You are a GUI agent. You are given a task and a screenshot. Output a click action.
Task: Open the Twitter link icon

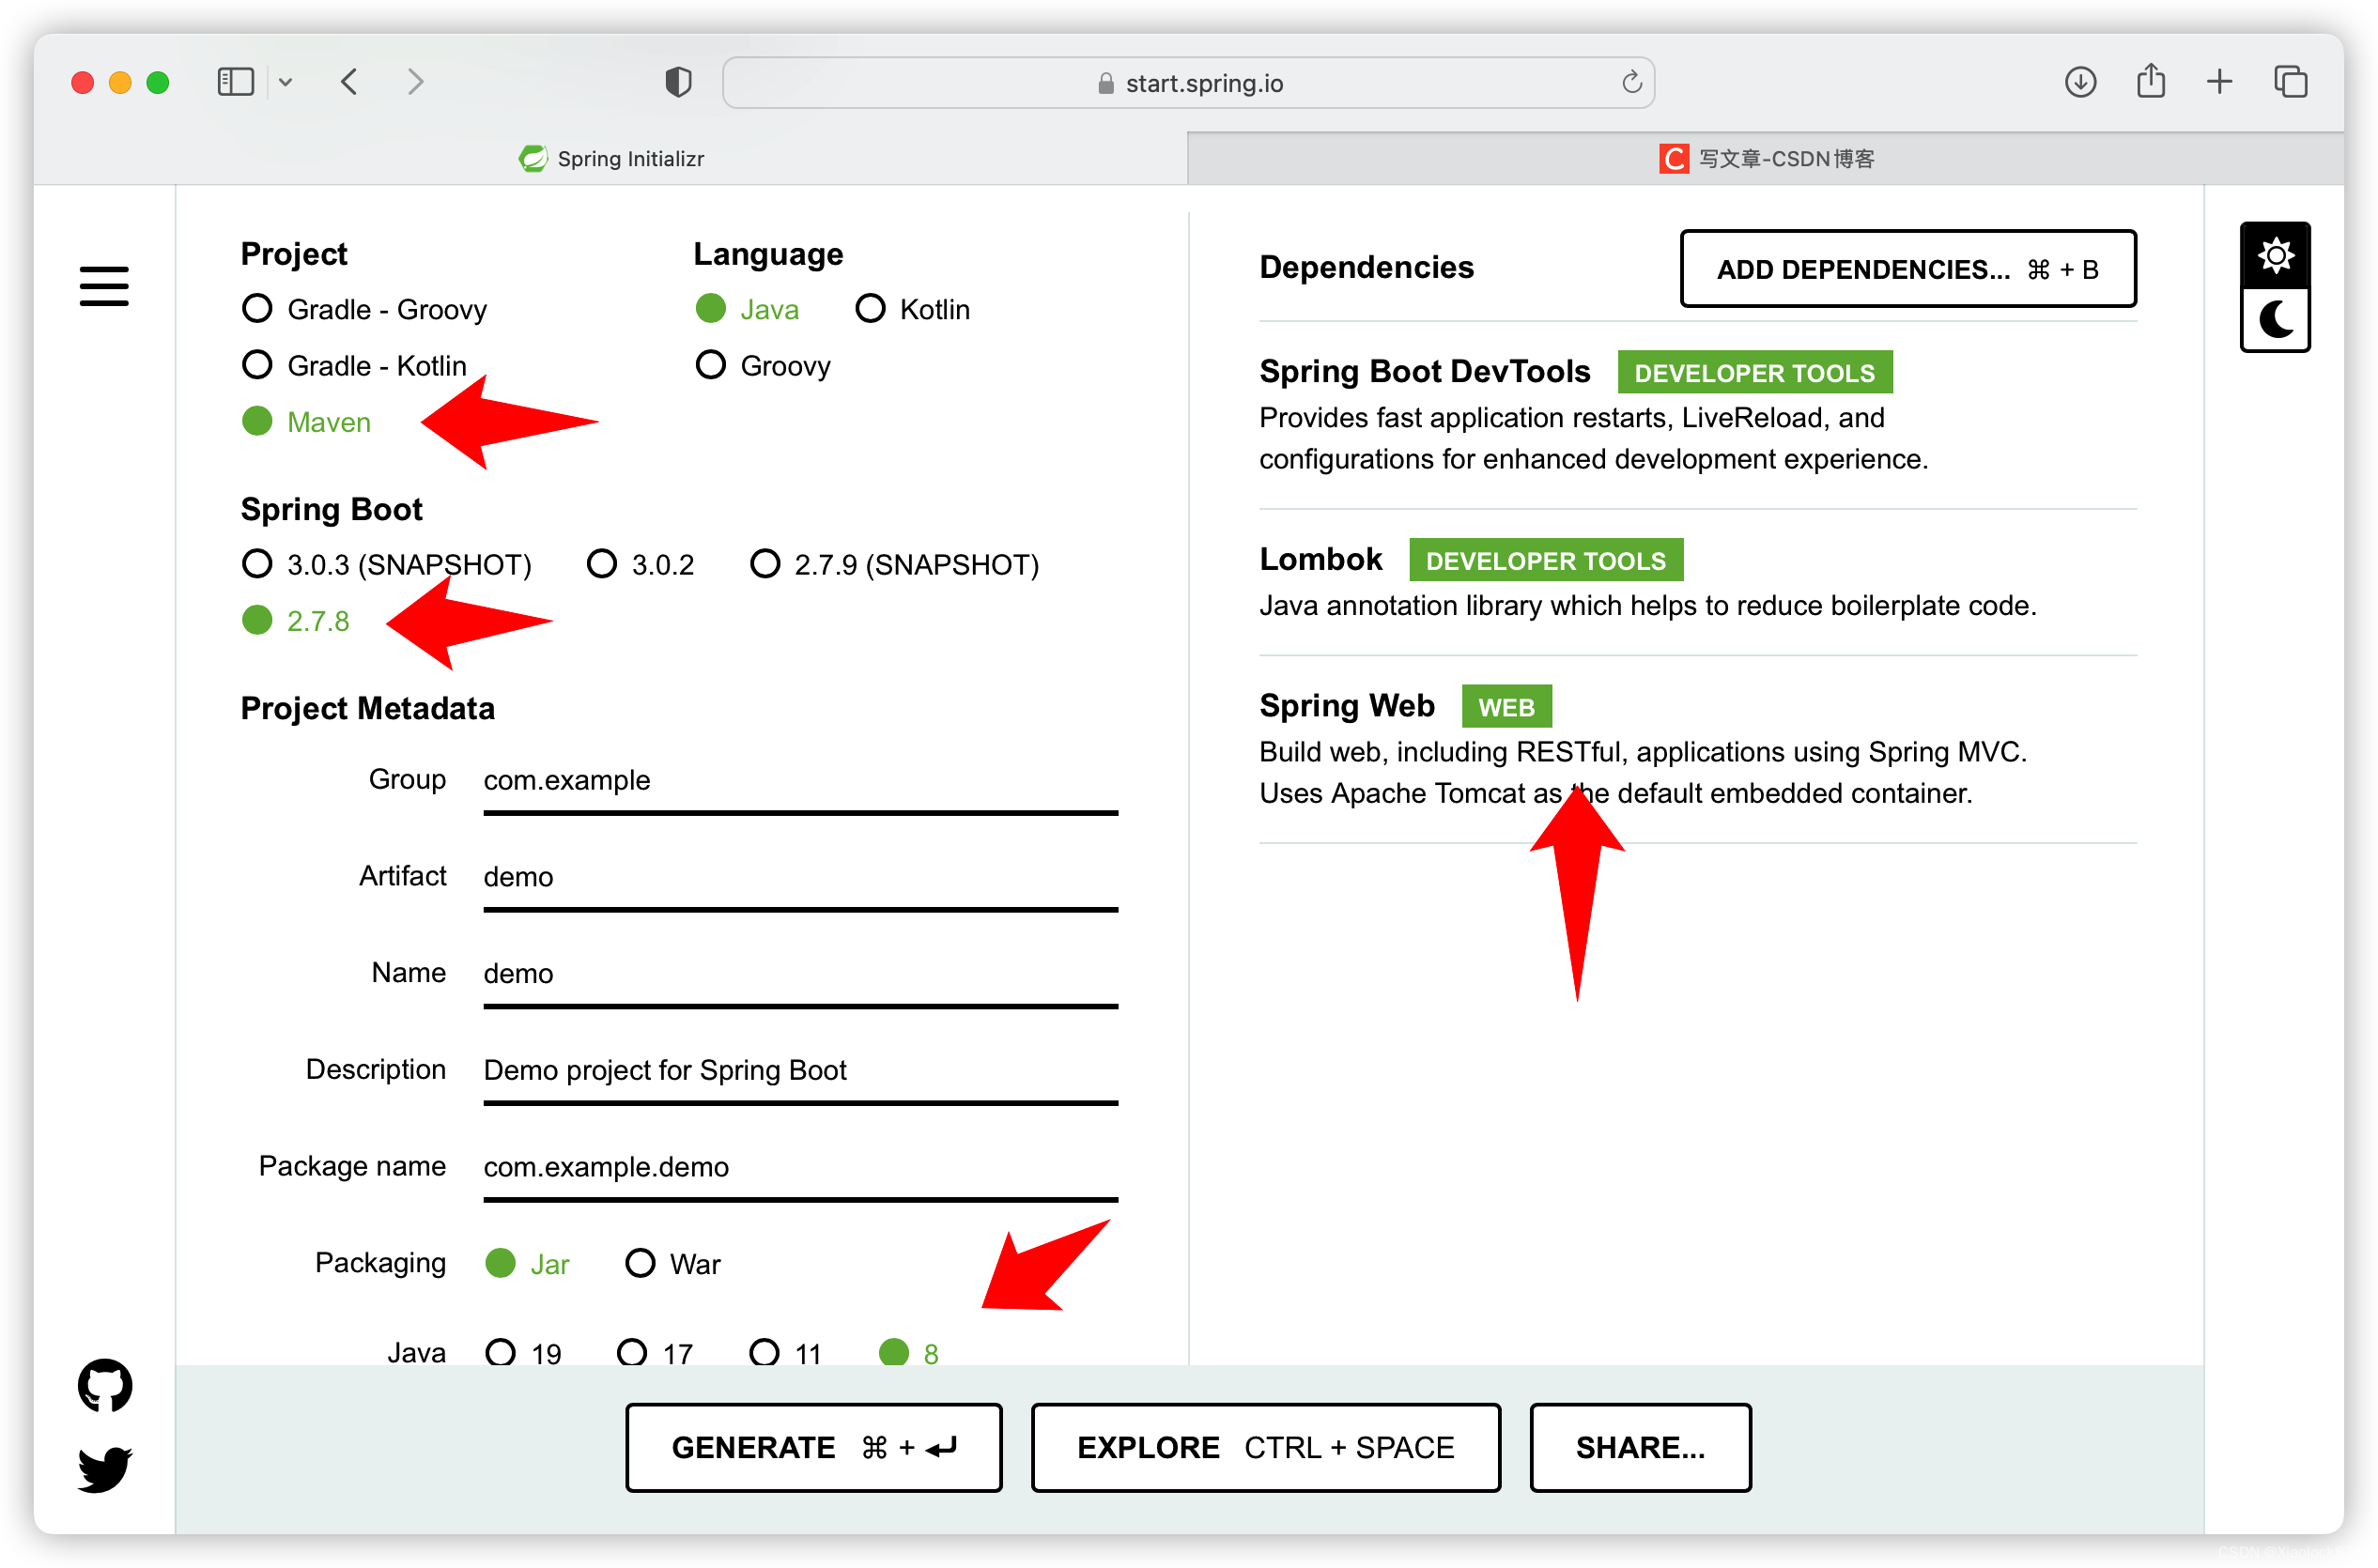[105, 1469]
